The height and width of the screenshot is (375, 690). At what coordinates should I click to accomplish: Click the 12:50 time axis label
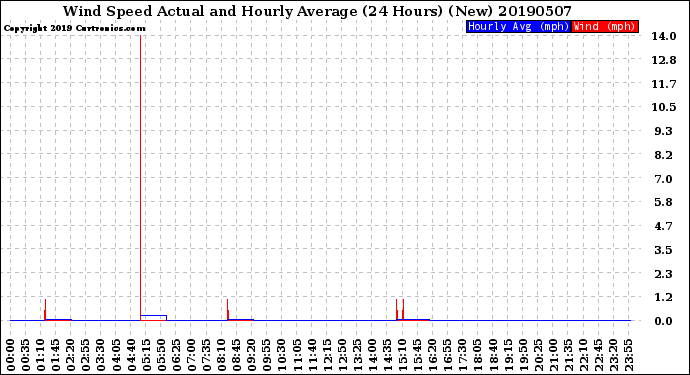tap(343, 355)
